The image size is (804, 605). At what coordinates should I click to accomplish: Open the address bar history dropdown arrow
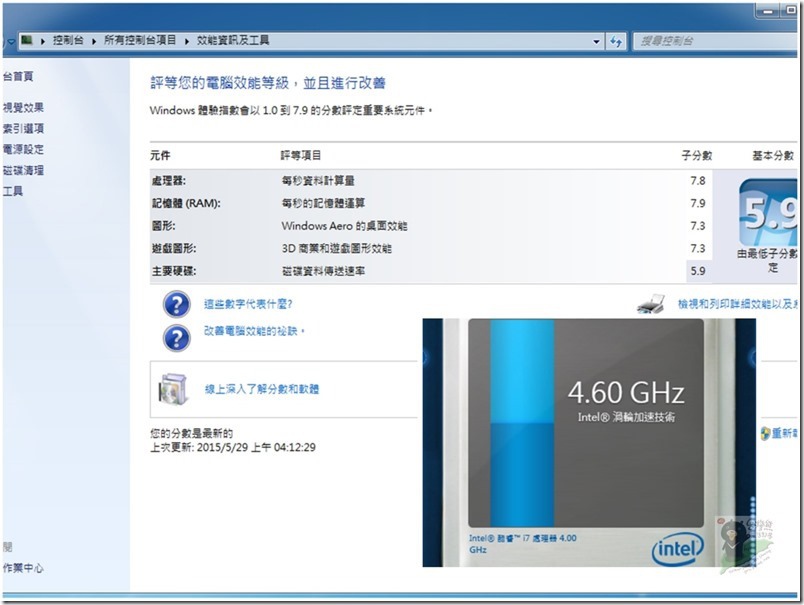click(x=596, y=42)
